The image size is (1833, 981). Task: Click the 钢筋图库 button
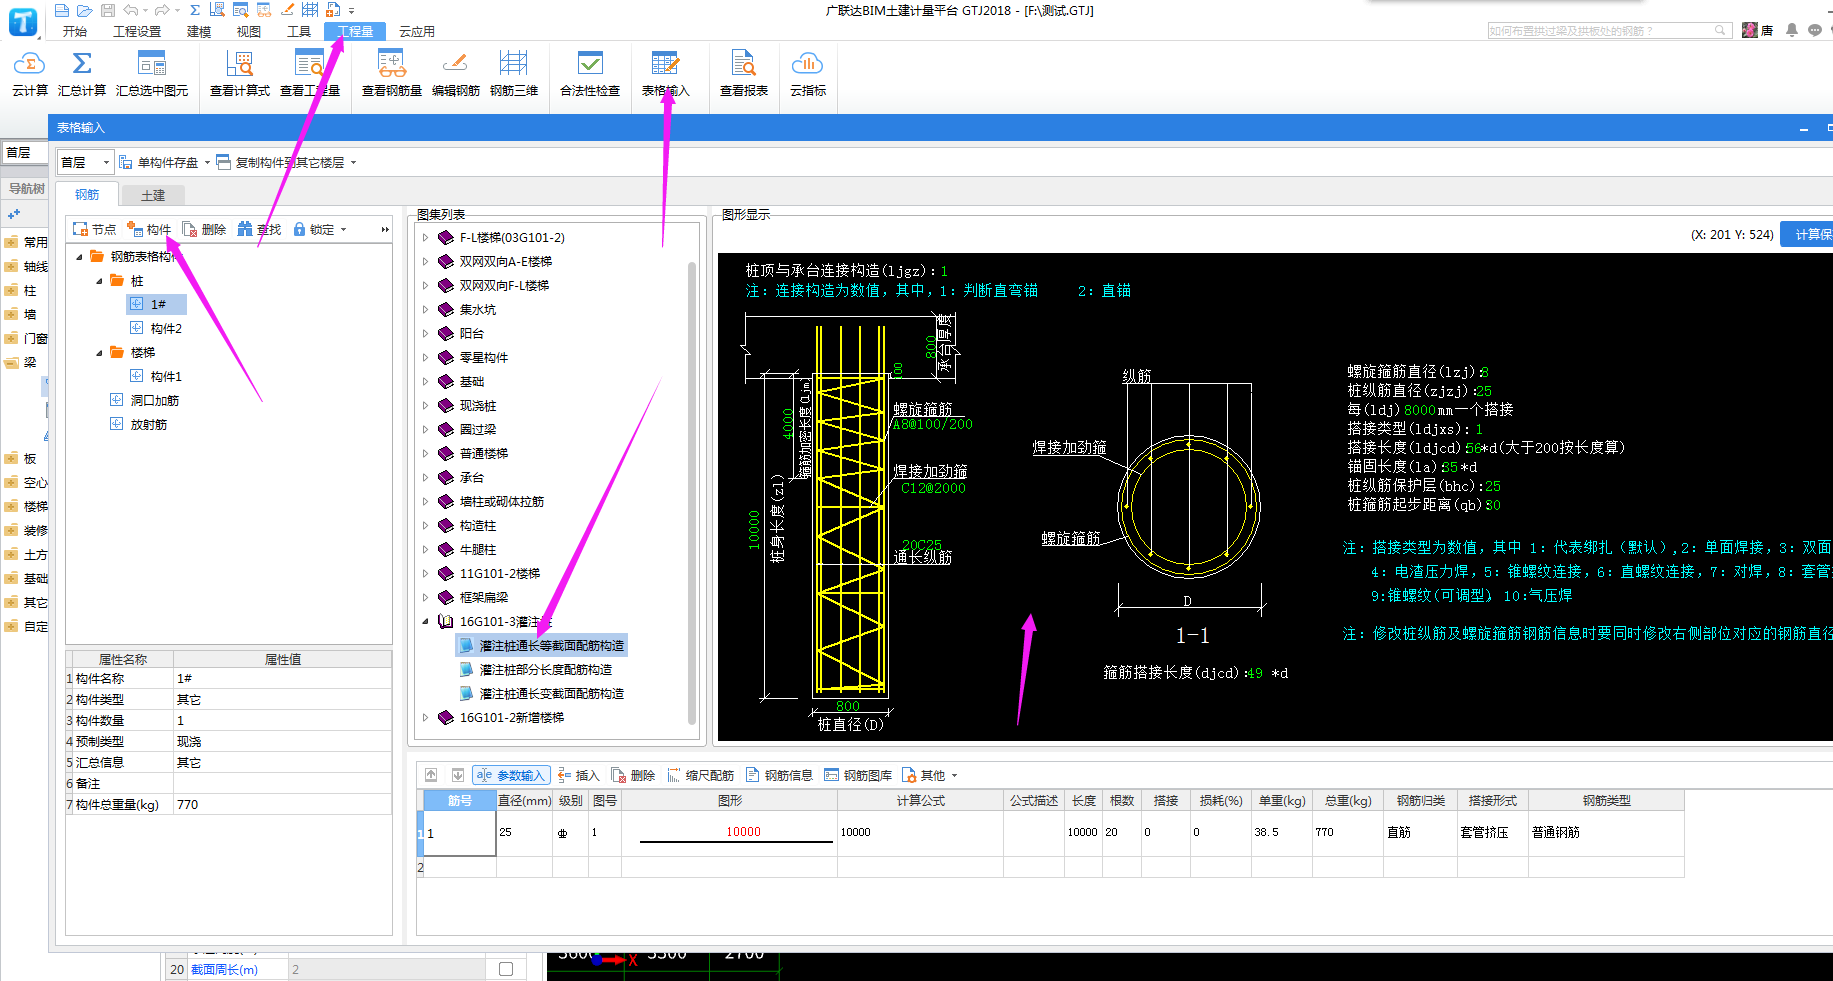(858, 776)
